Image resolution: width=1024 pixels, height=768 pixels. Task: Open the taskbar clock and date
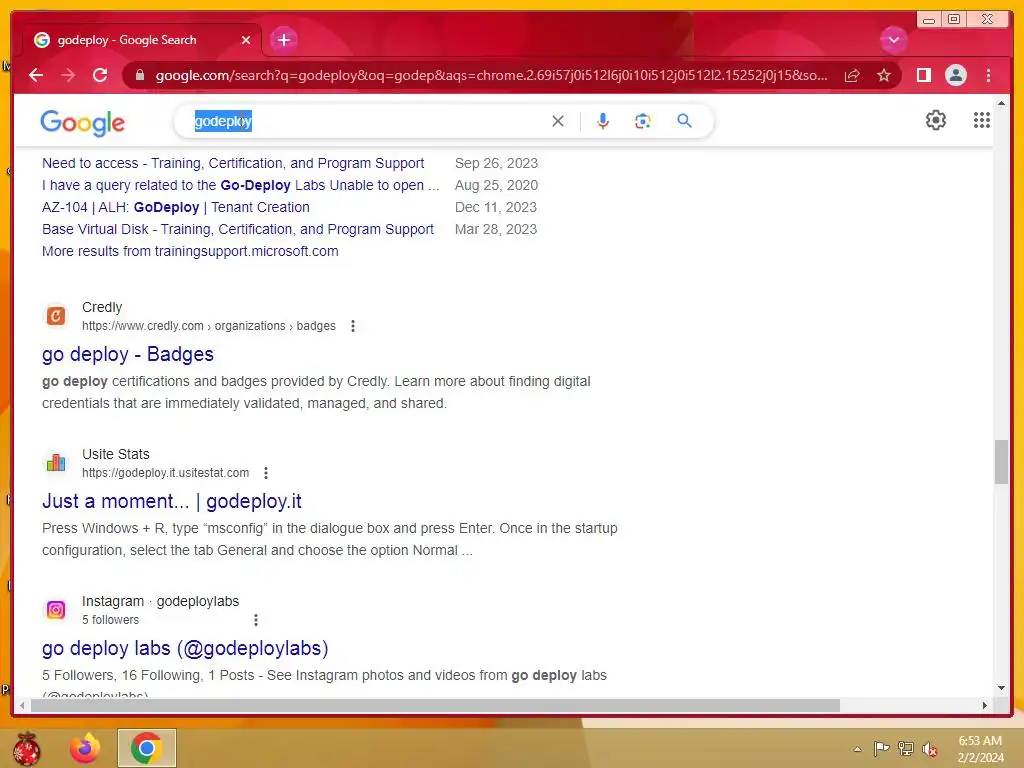(x=980, y=748)
